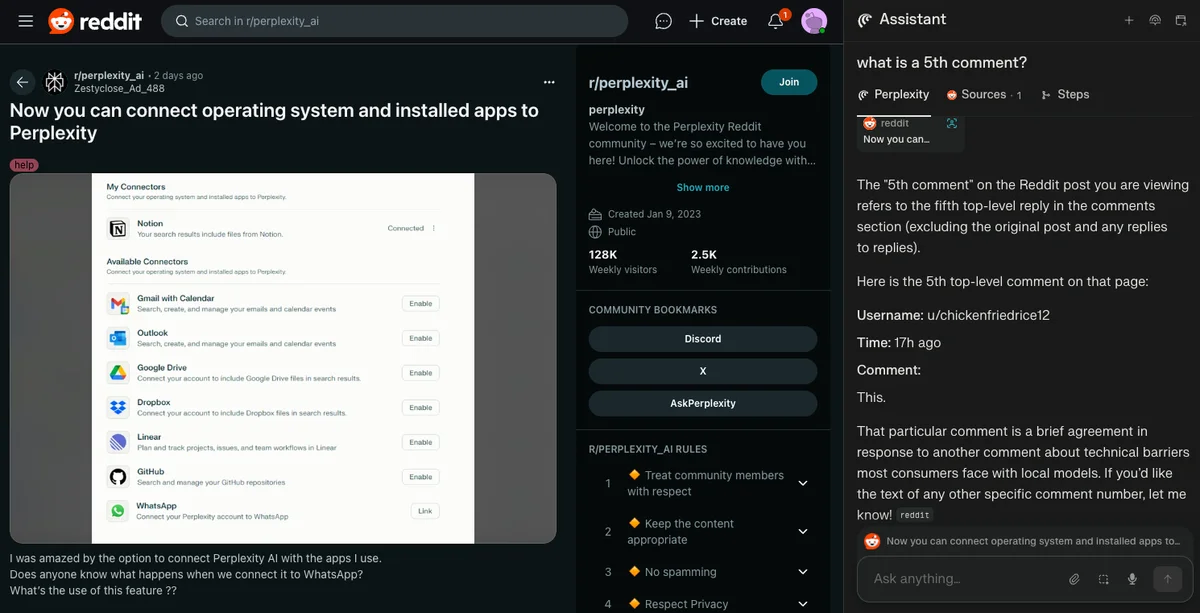
Task: Click the Gmail icon in the post image
Action: click(118, 303)
